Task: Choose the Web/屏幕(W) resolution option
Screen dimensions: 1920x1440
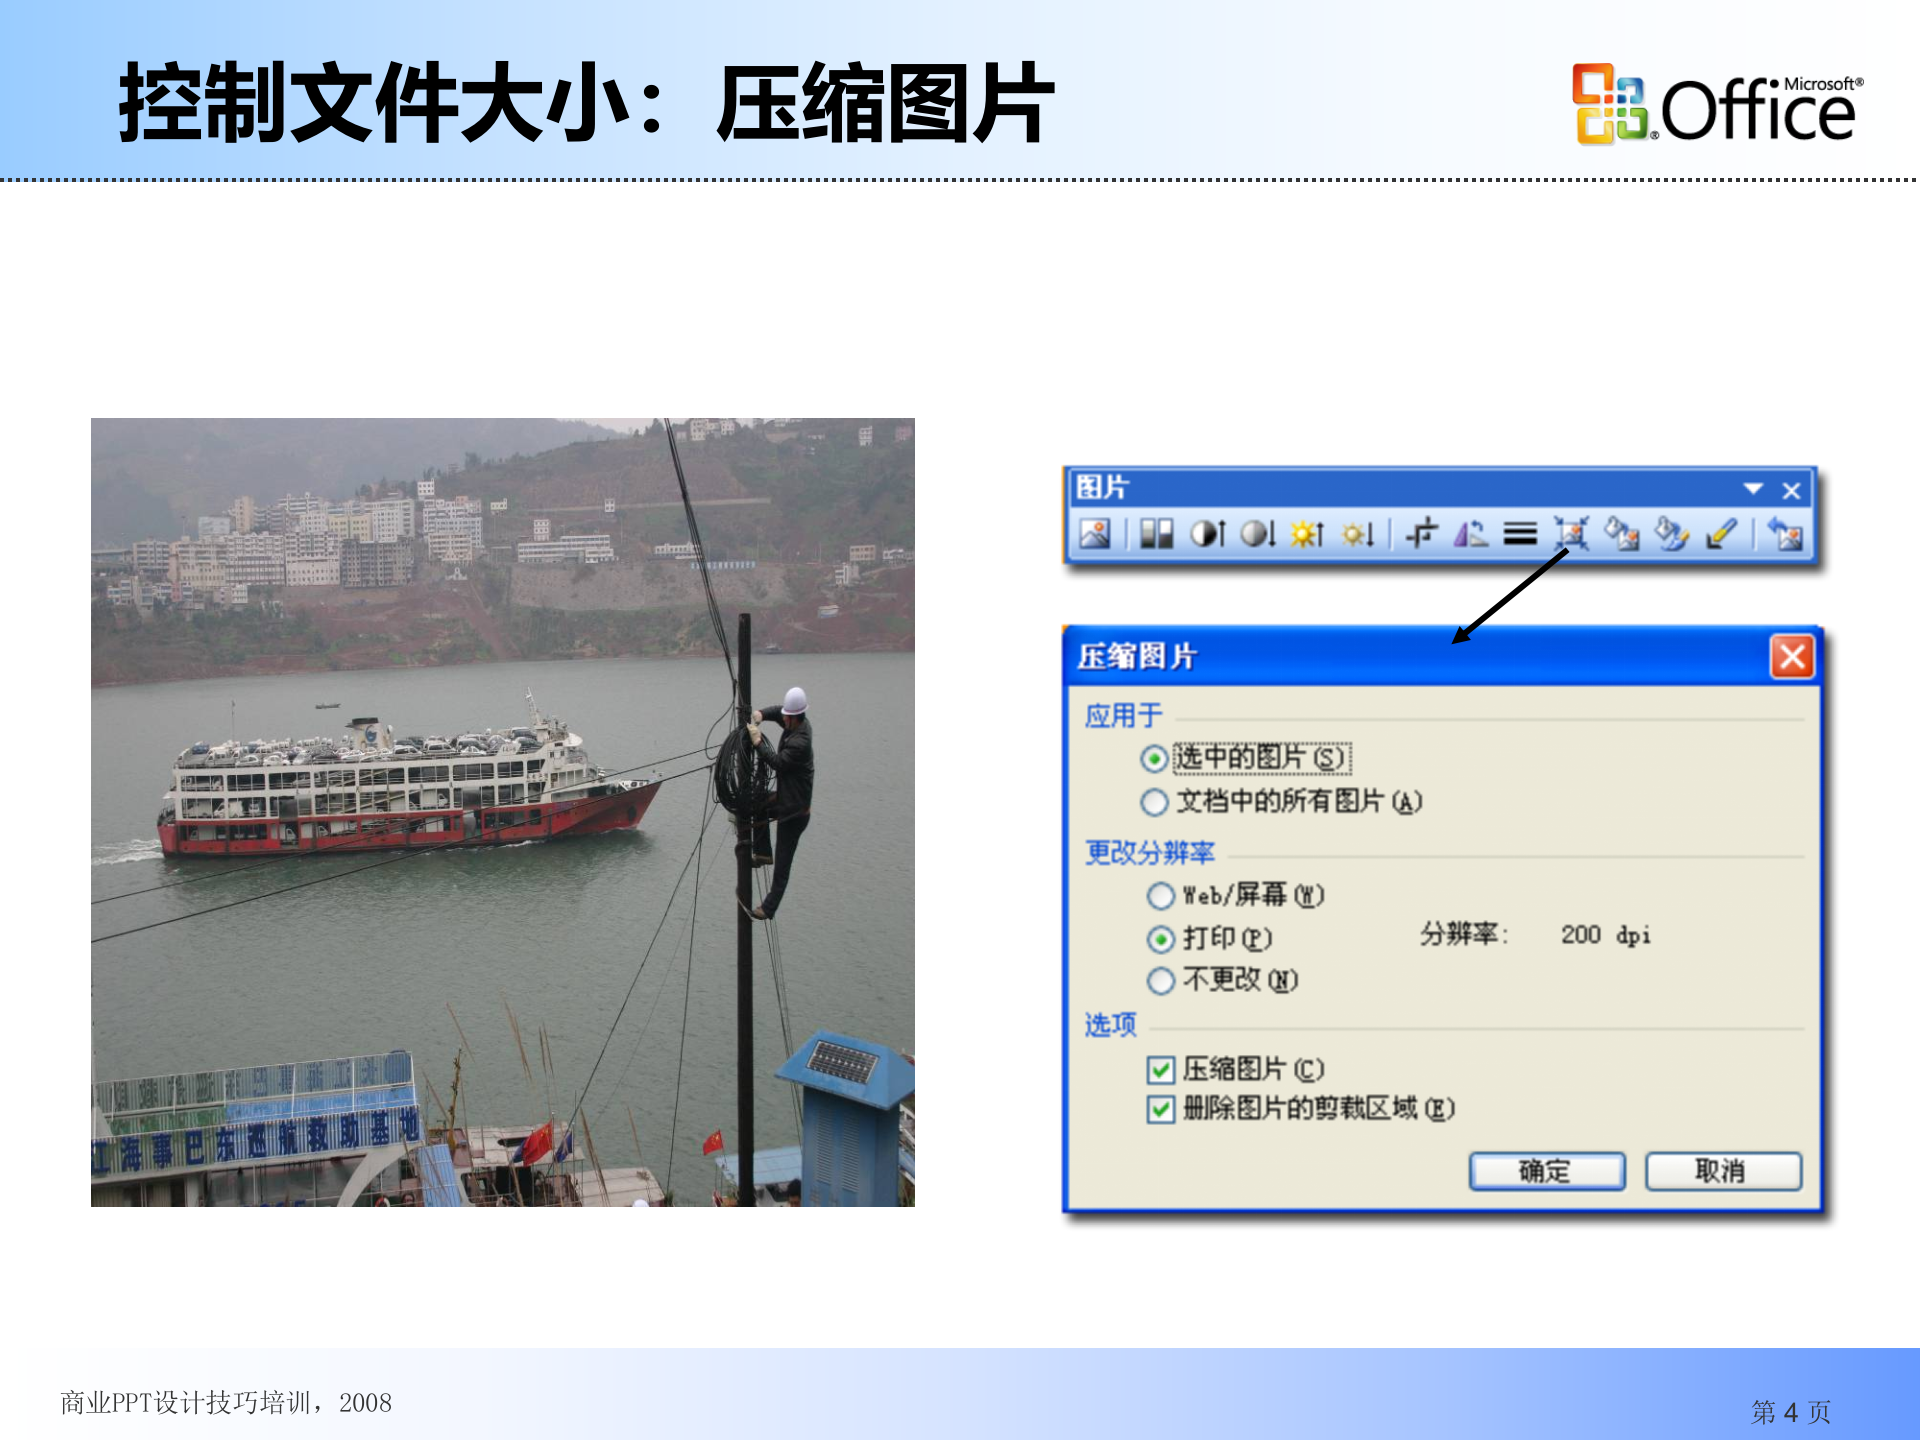Action: [1161, 895]
